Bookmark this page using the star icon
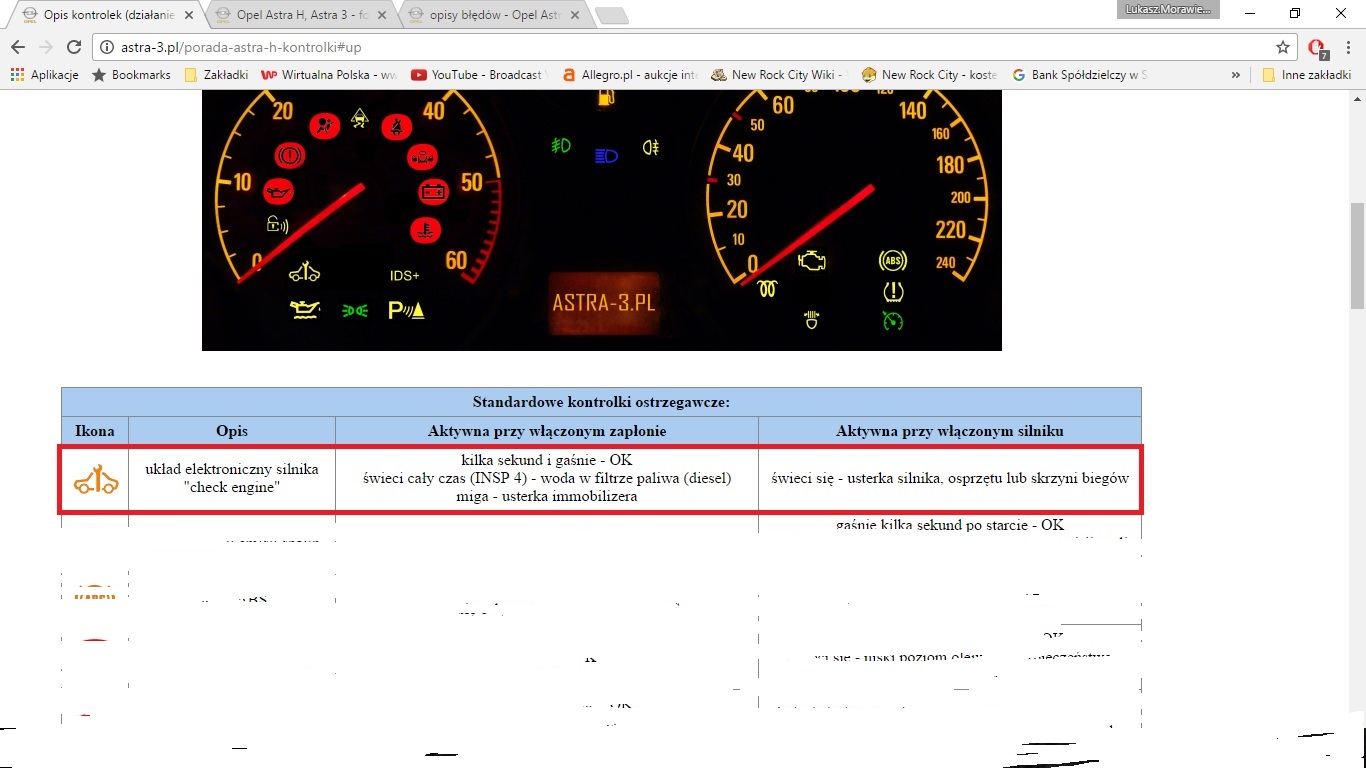The height and width of the screenshot is (768, 1366). click(1283, 47)
